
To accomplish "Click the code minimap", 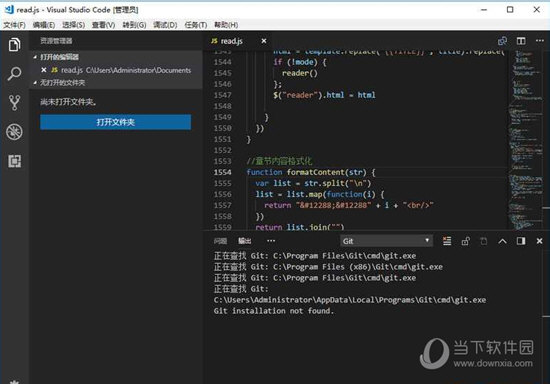I will (x=525, y=140).
